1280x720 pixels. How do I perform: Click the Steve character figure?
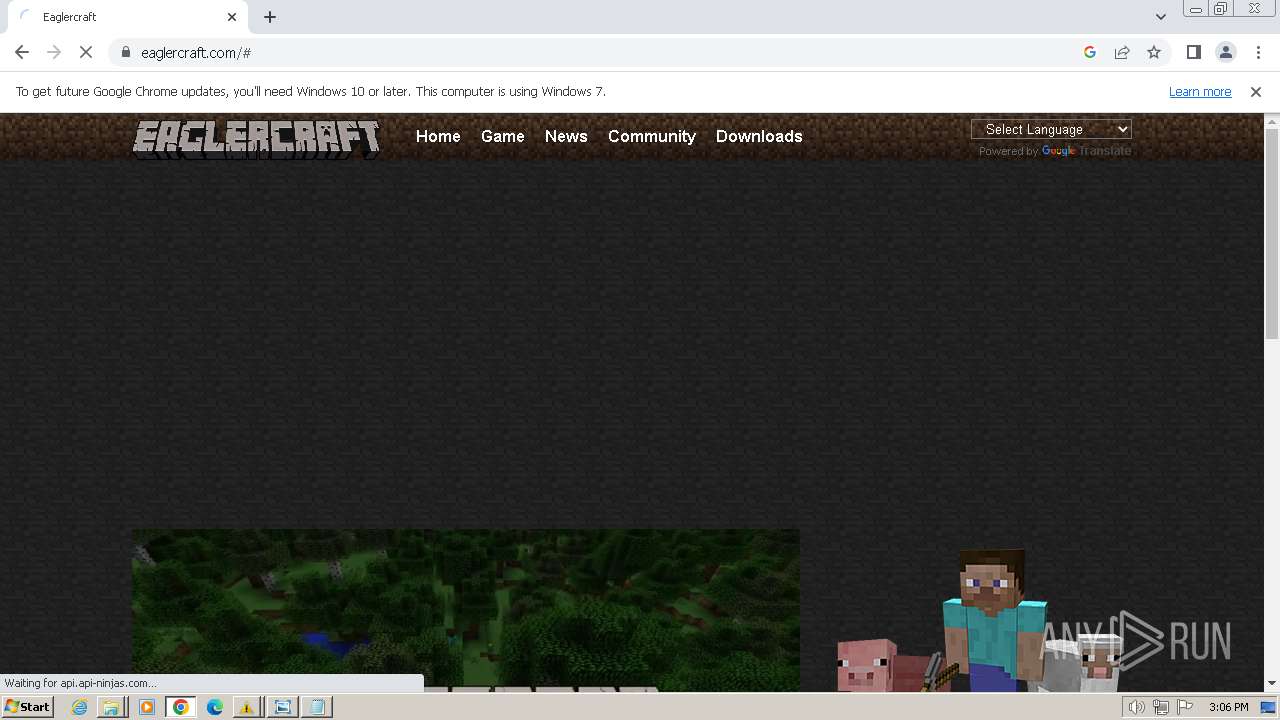click(994, 620)
